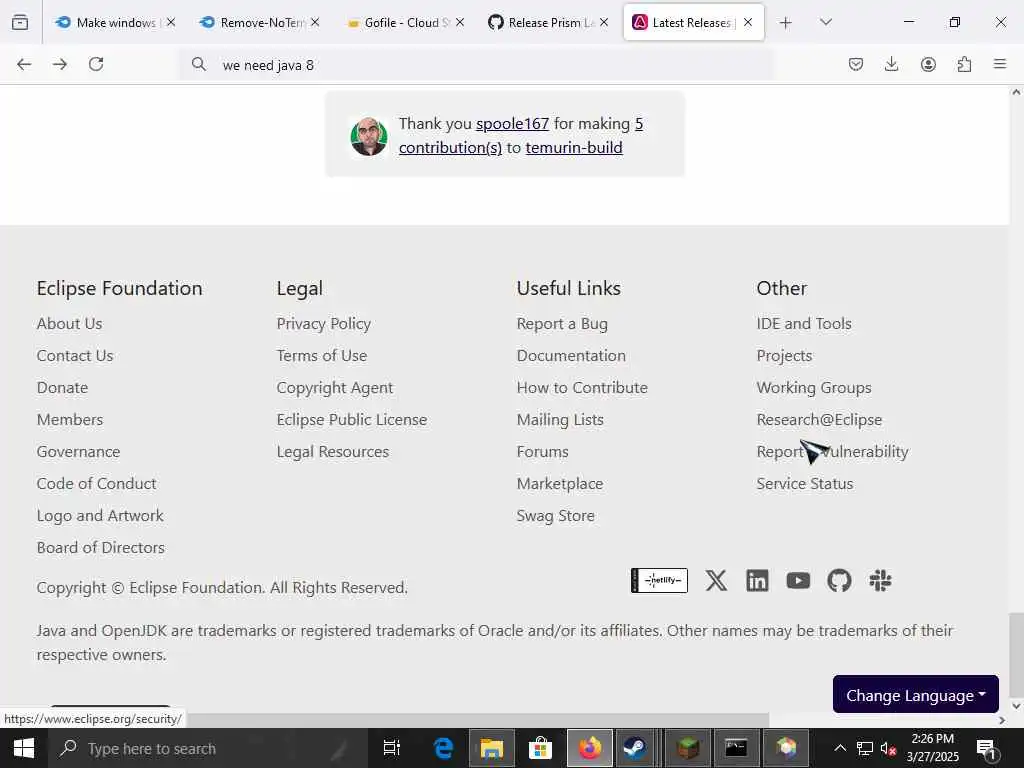Open the Service Status link
The width and height of the screenshot is (1024, 768).
[805, 483]
